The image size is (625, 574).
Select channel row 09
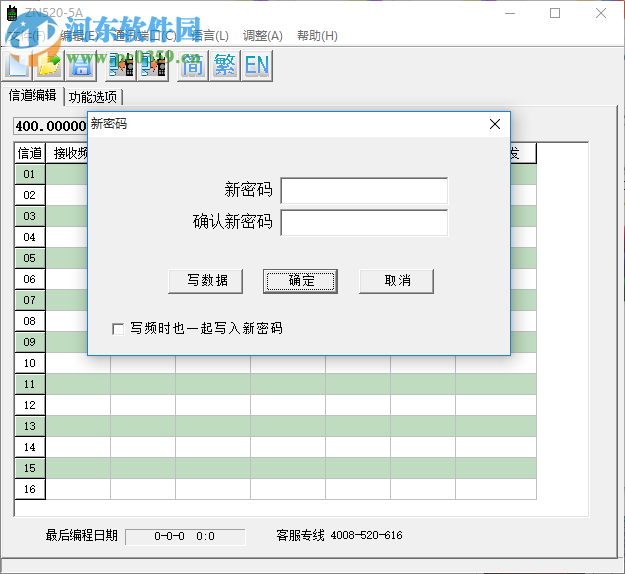pyautogui.click(x=29, y=342)
